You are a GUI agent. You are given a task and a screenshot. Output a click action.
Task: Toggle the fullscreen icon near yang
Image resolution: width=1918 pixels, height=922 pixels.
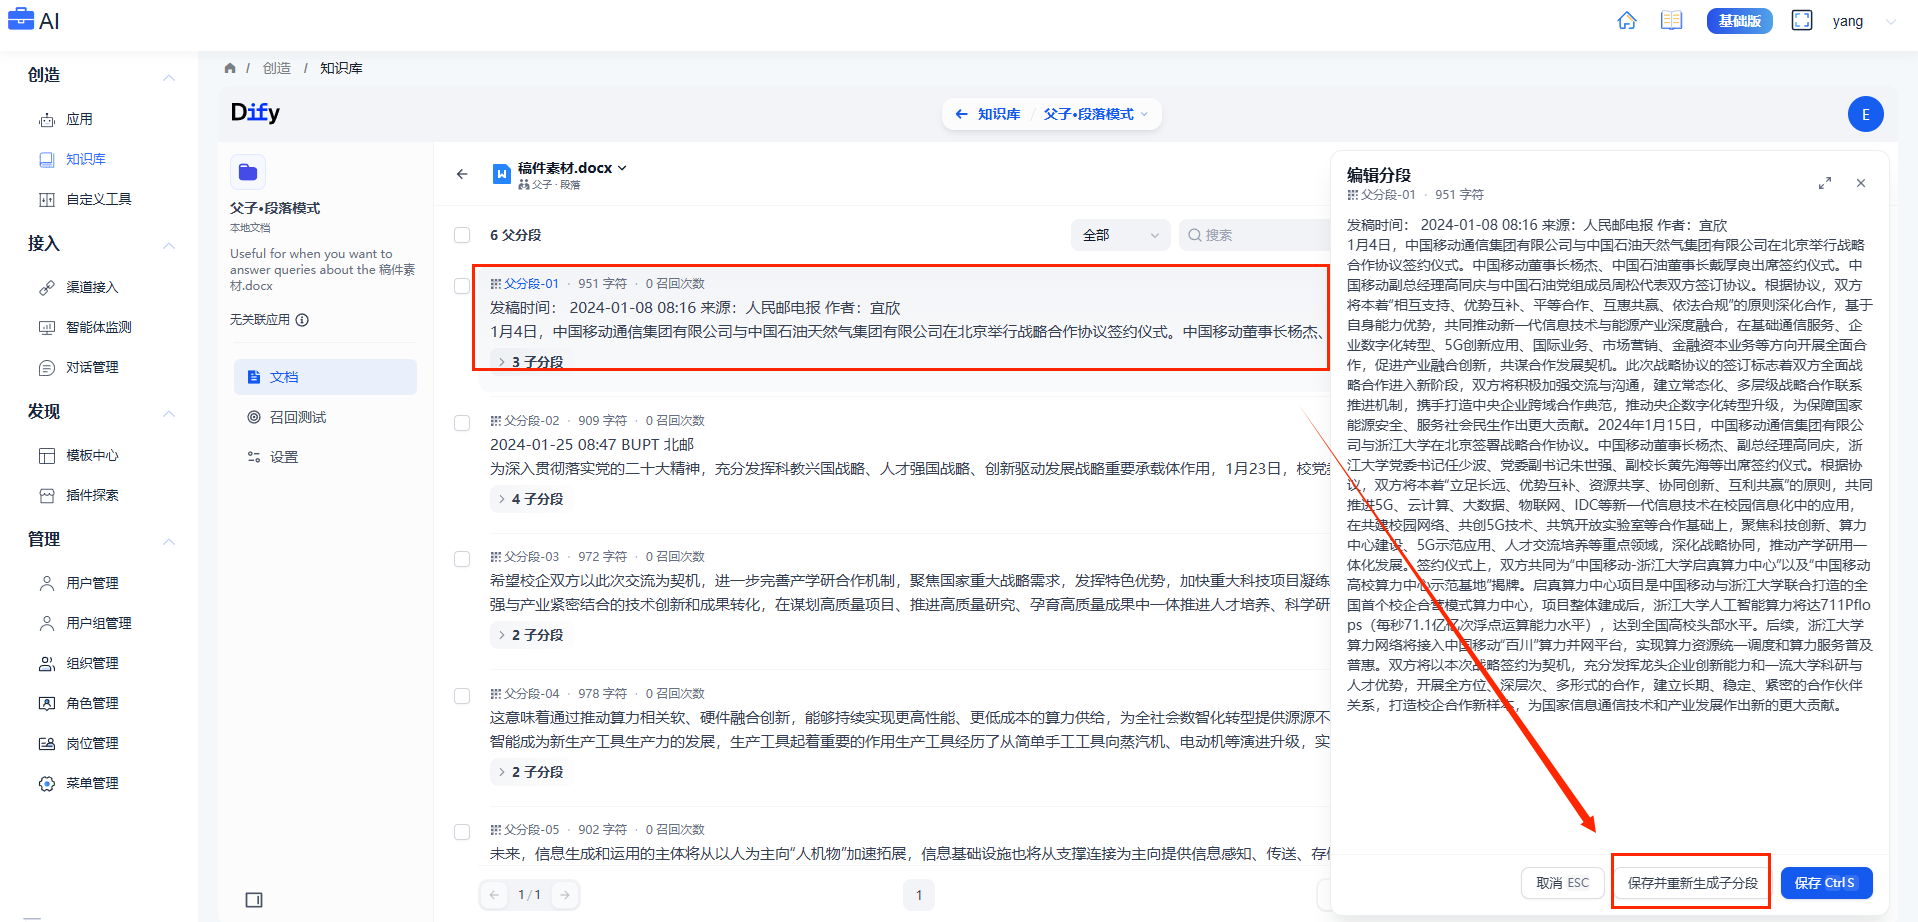pos(1802,21)
